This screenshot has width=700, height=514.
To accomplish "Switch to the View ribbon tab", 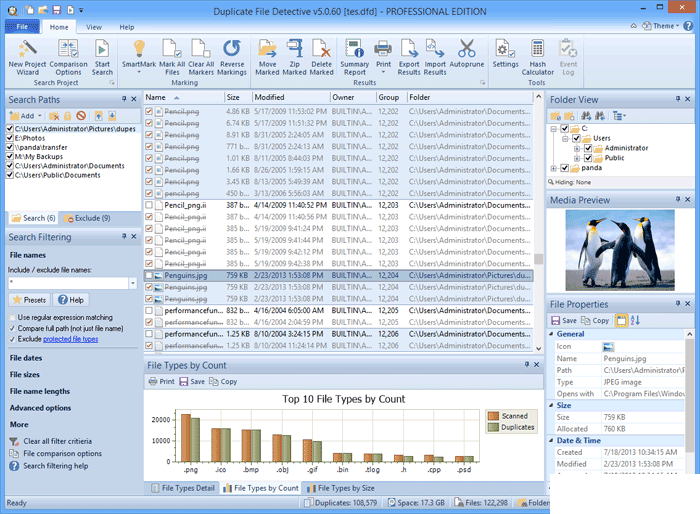I will (x=94, y=27).
